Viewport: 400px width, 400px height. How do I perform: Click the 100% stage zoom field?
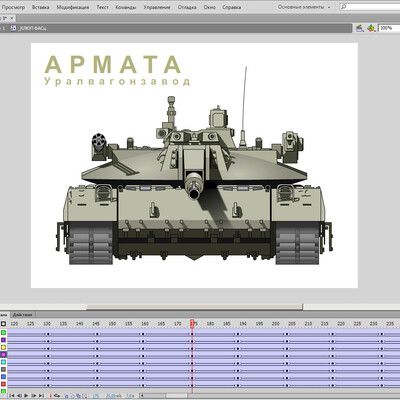[x=389, y=28]
